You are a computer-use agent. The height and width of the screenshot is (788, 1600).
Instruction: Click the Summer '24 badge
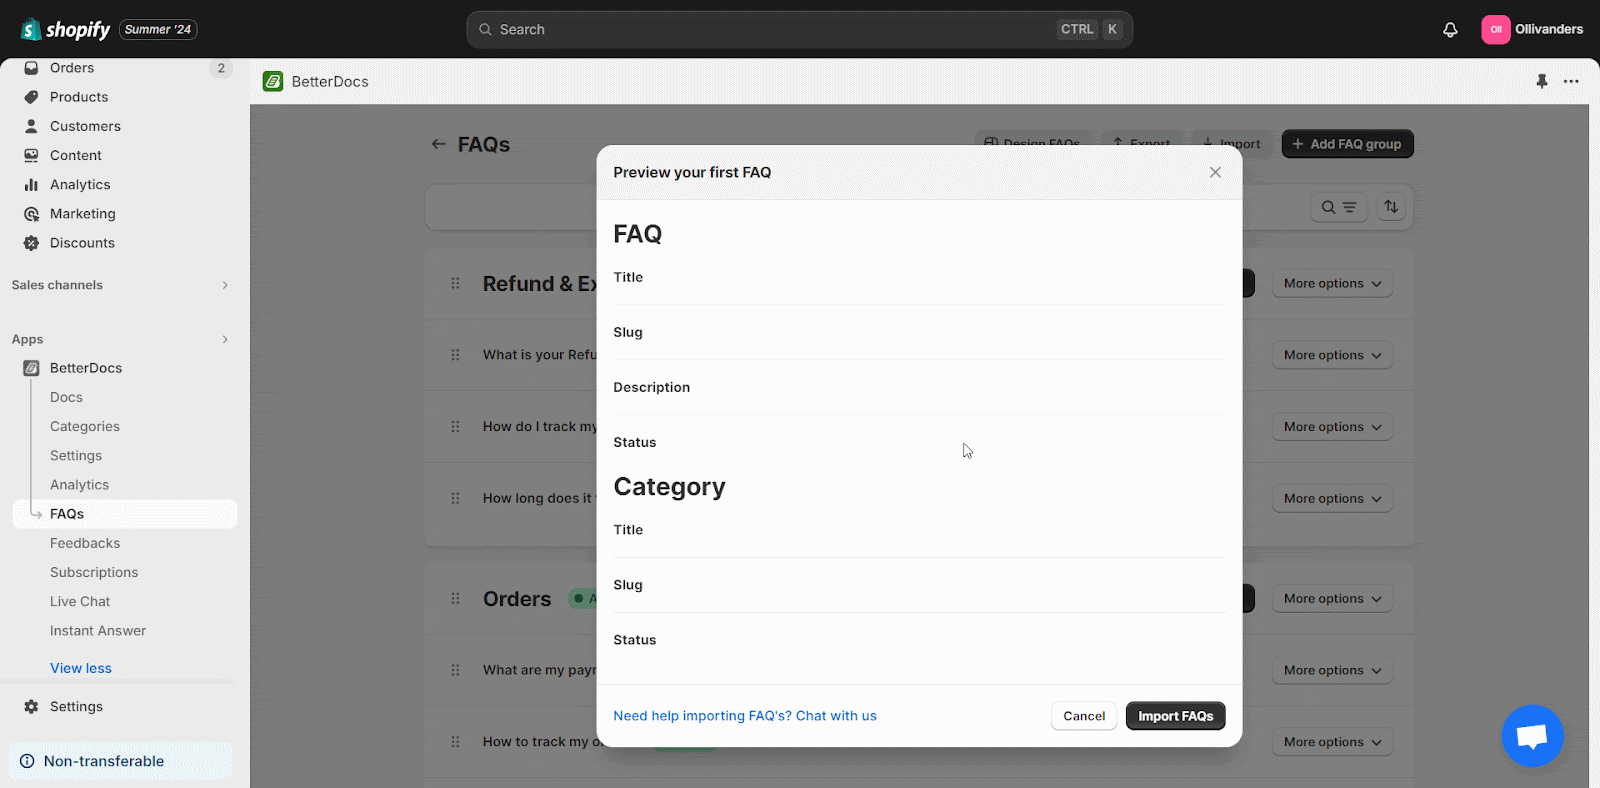[x=158, y=30]
